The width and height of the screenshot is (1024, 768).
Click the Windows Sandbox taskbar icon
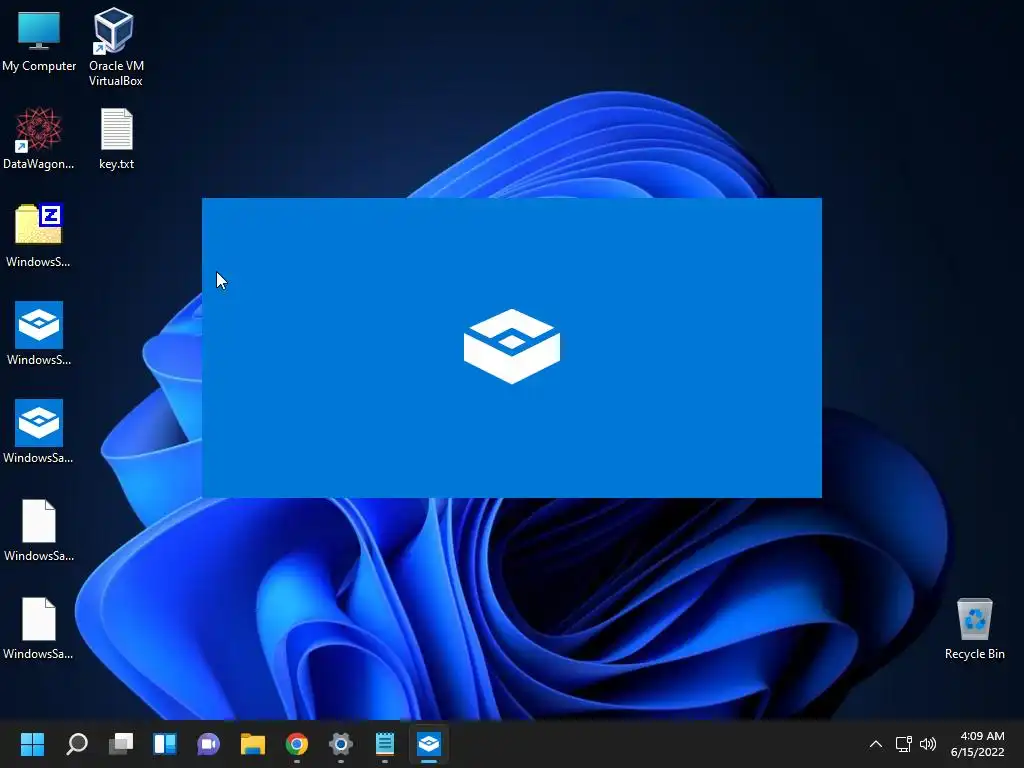[429, 744]
